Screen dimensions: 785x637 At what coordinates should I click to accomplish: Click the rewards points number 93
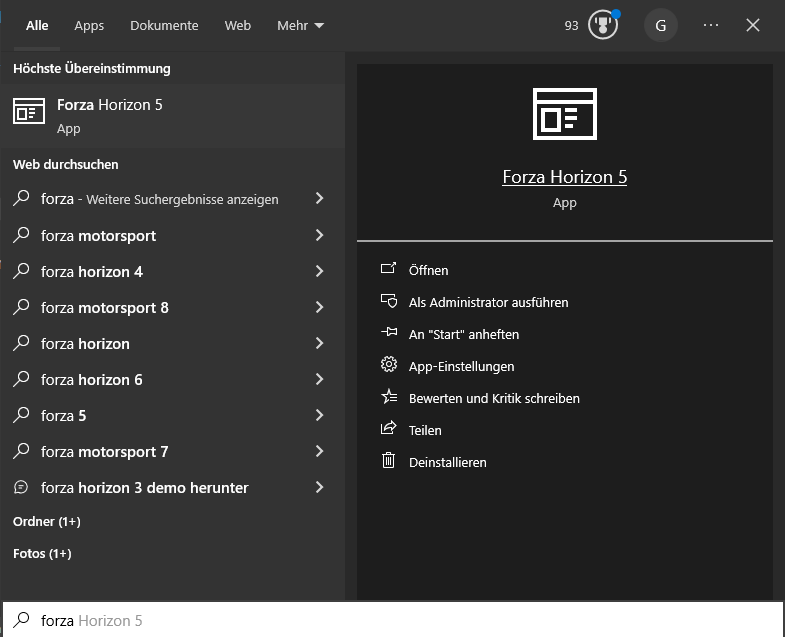pyautogui.click(x=571, y=26)
